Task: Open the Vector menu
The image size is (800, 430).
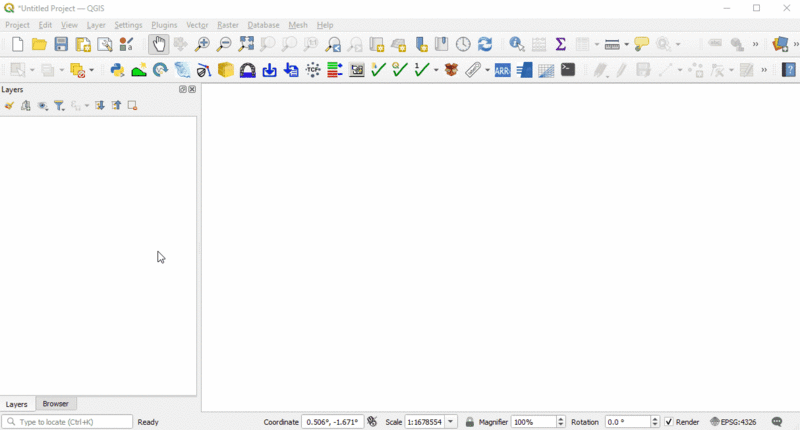Action: pyautogui.click(x=197, y=25)
